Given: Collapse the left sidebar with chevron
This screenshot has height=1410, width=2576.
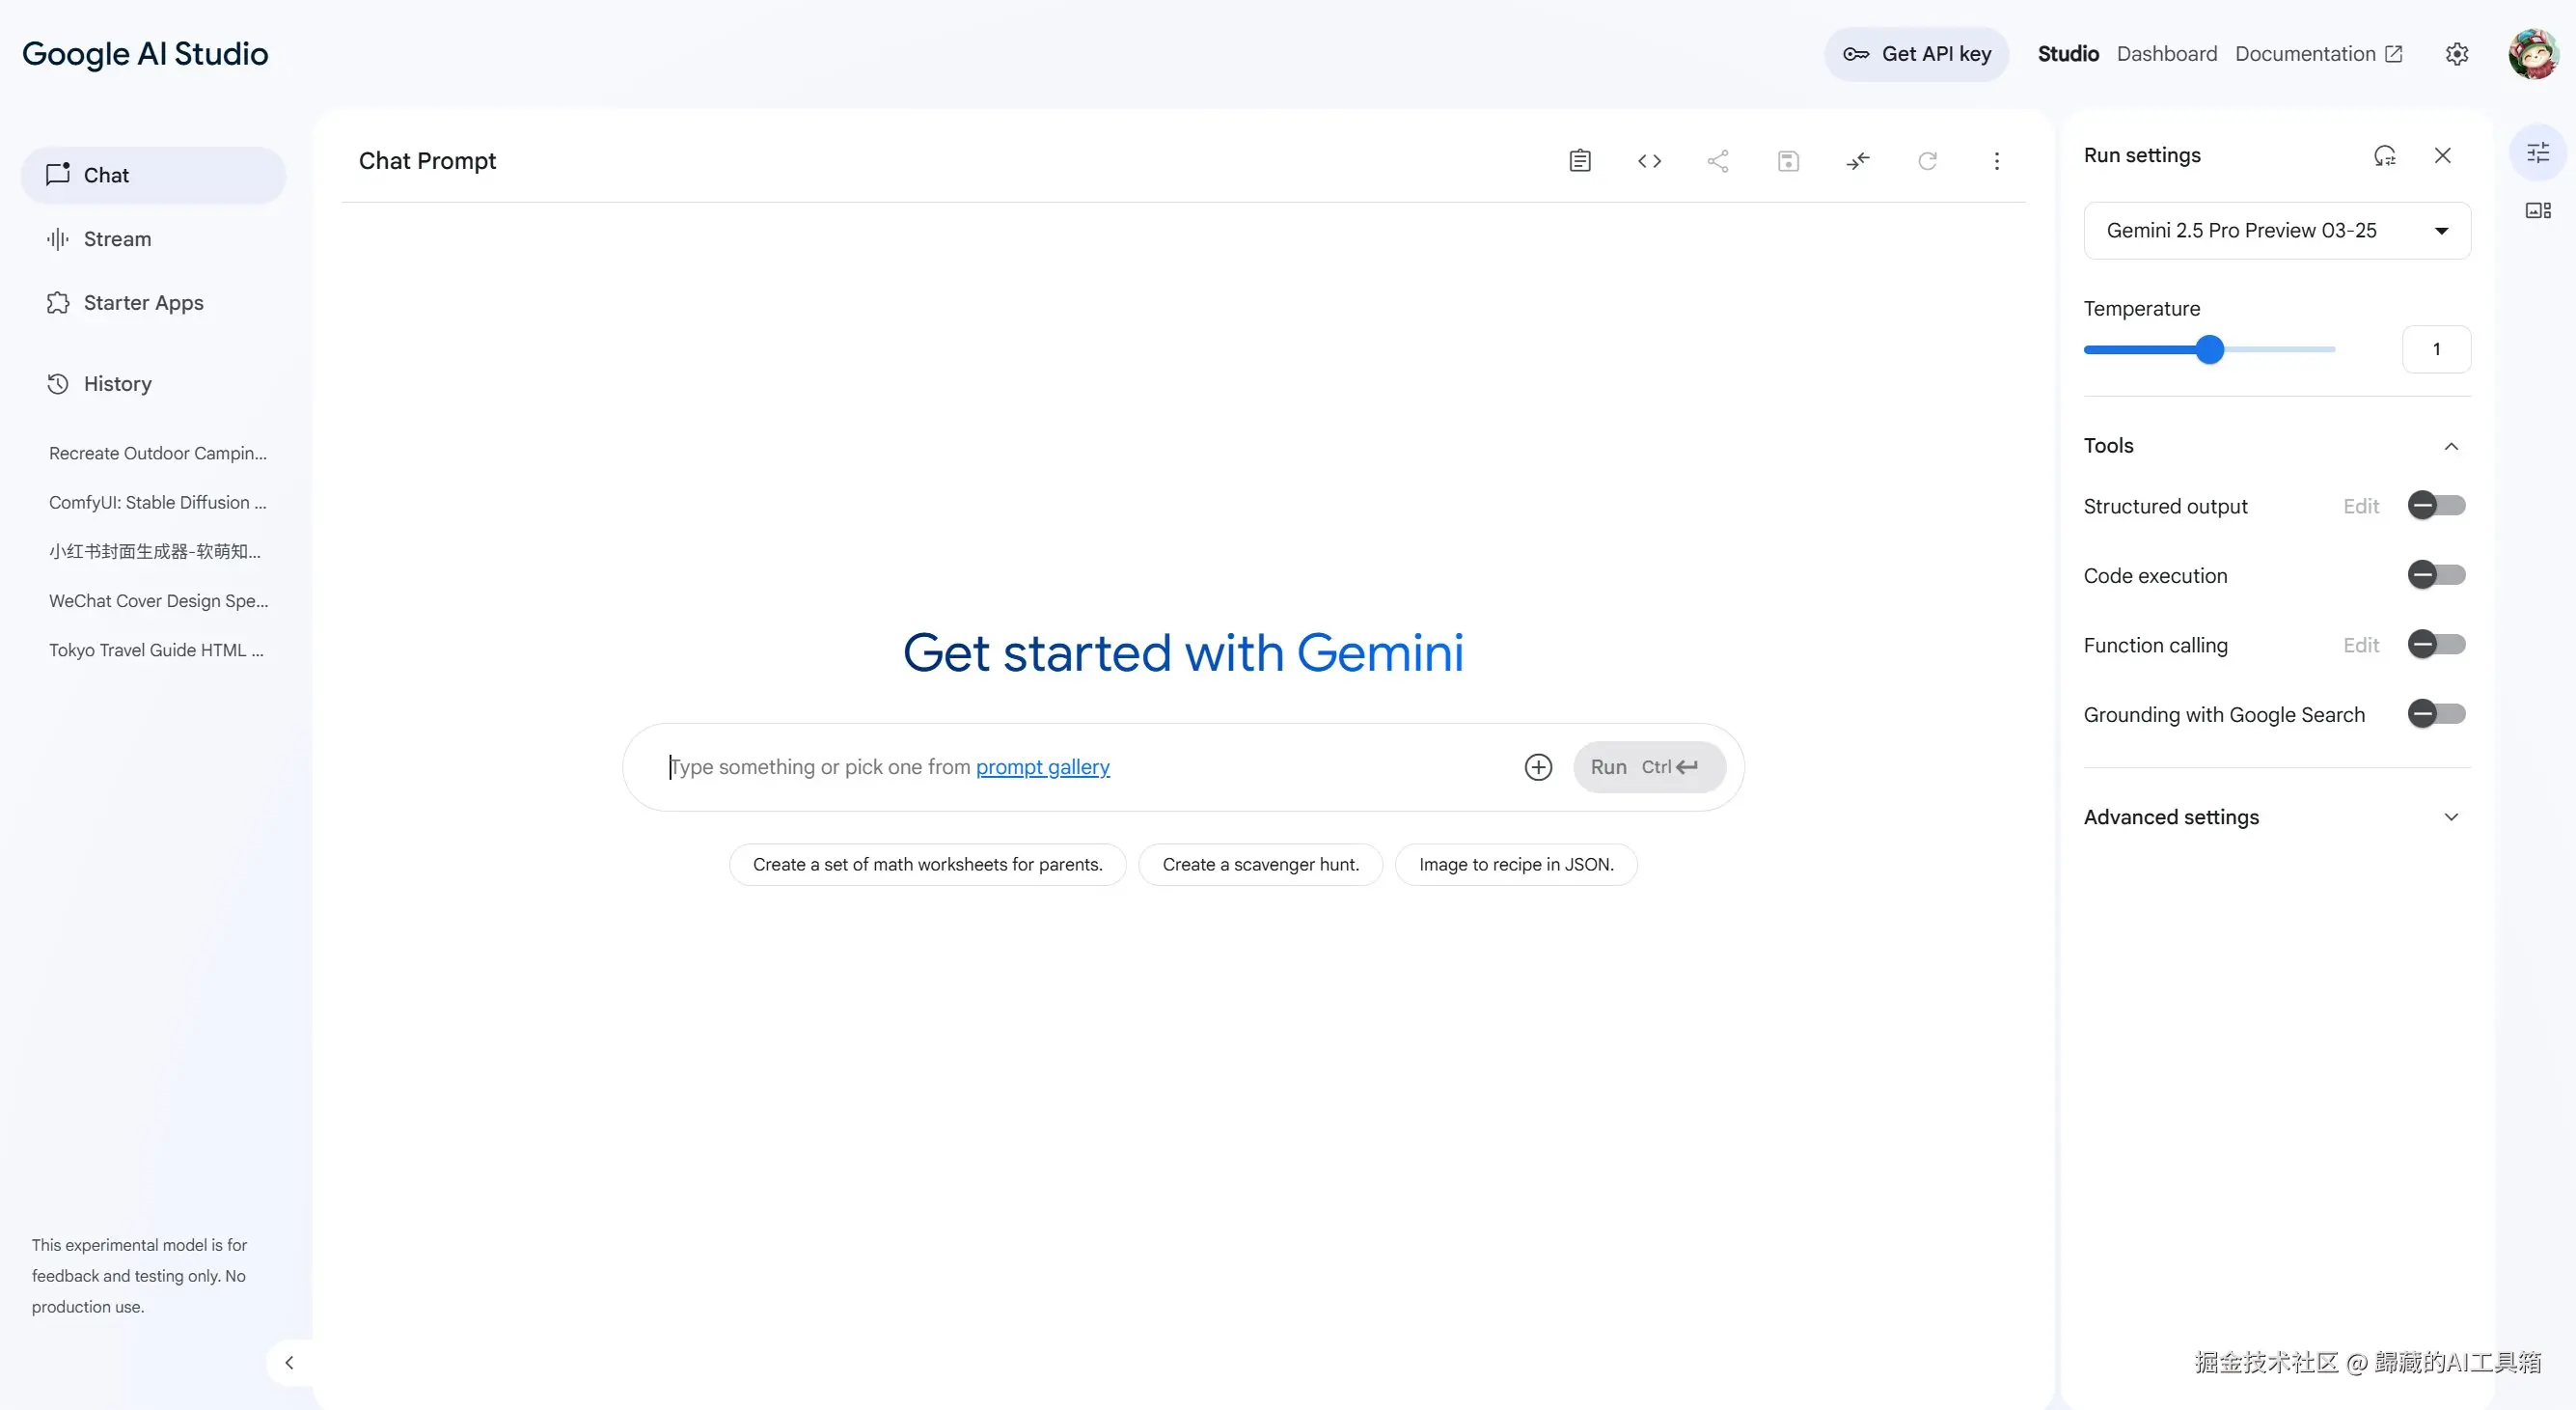Looking at the screenshot, I should coord(289,1362).
